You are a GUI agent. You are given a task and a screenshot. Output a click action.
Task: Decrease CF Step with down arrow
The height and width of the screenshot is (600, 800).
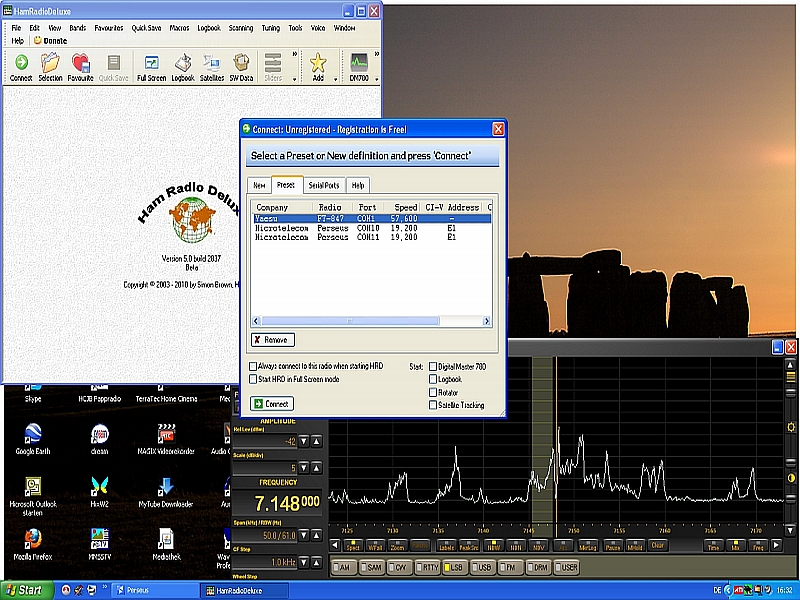point(304,562)
